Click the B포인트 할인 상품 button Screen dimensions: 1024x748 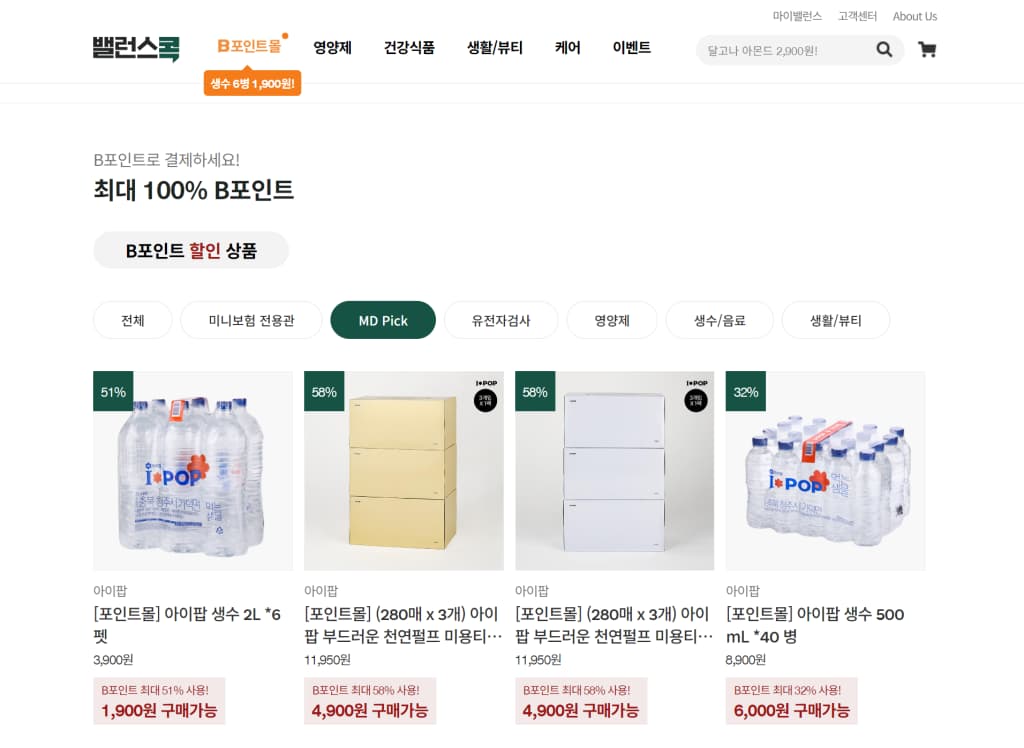click(x=191, y=250)
